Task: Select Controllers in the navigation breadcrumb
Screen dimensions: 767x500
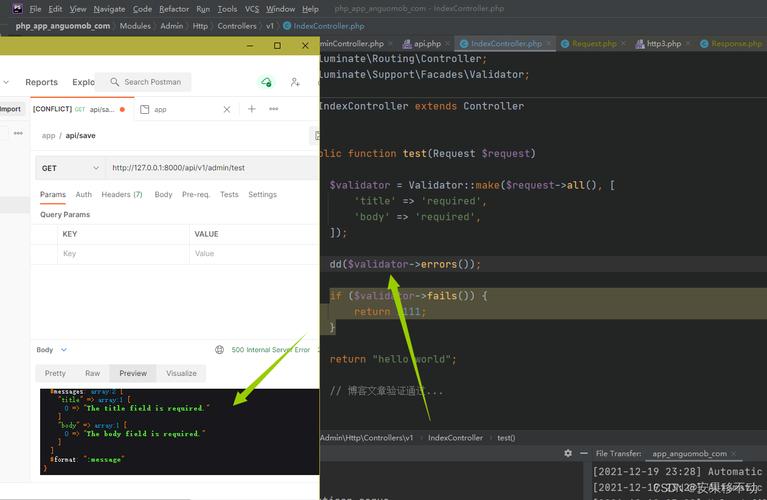Action: point(237,26)
